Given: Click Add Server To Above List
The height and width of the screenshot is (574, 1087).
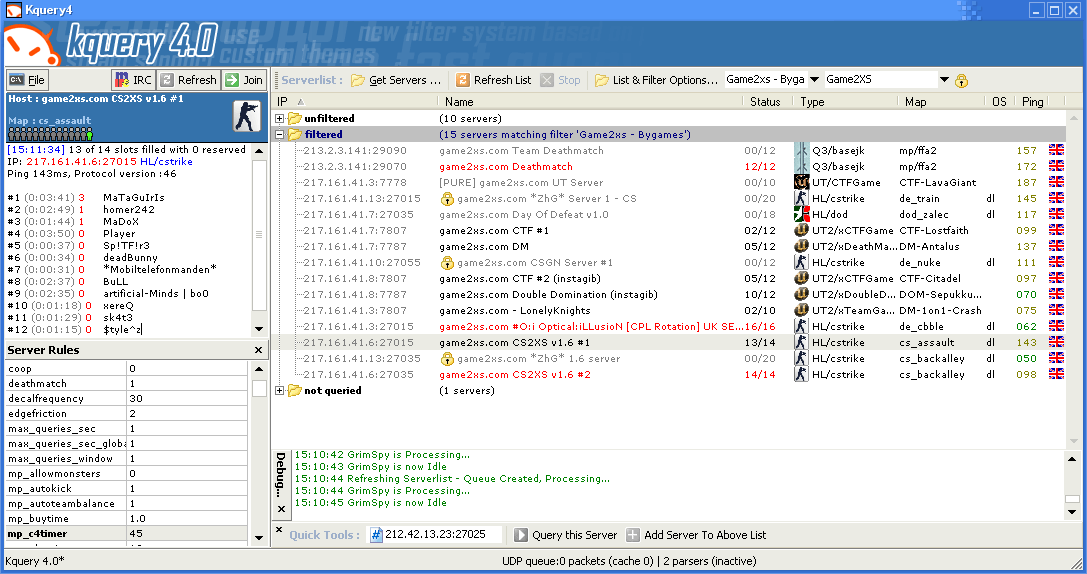Looking at the screenshot, I should point(697,535).
